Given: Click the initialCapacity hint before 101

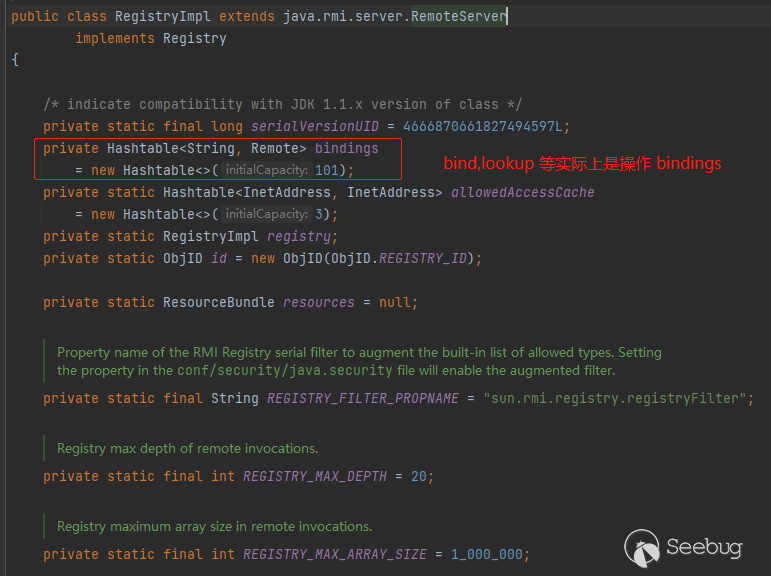Looking at the screenshot, I should (x=266, y=170).
